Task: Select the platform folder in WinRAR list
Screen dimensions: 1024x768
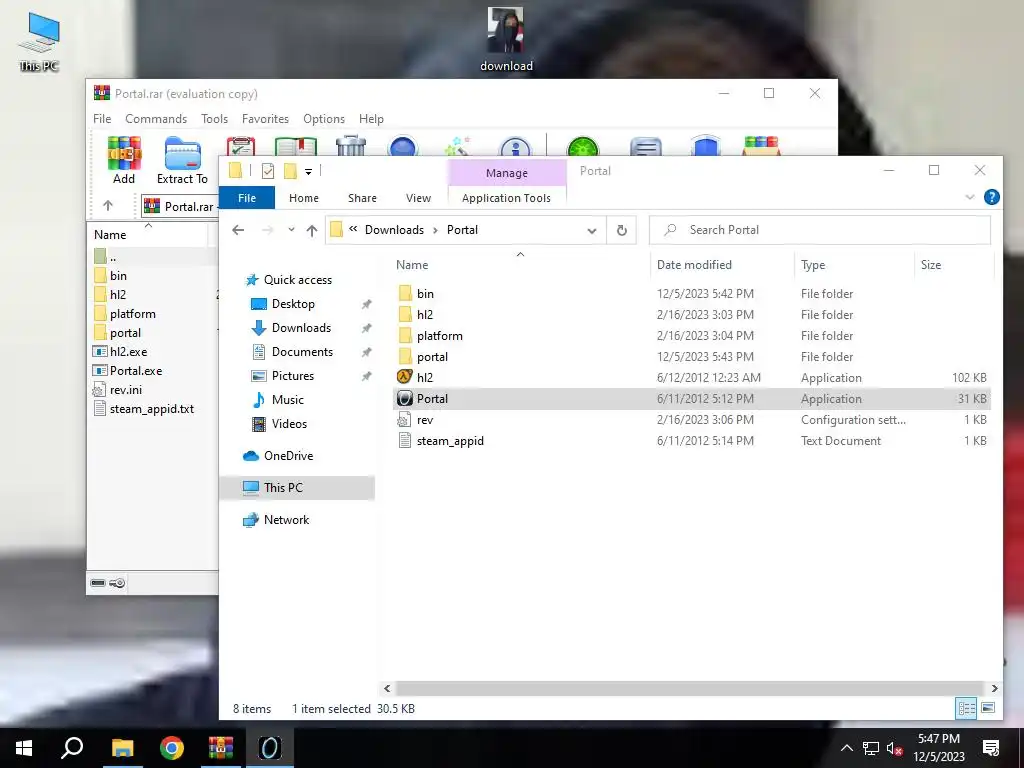Action: [125, 313]
